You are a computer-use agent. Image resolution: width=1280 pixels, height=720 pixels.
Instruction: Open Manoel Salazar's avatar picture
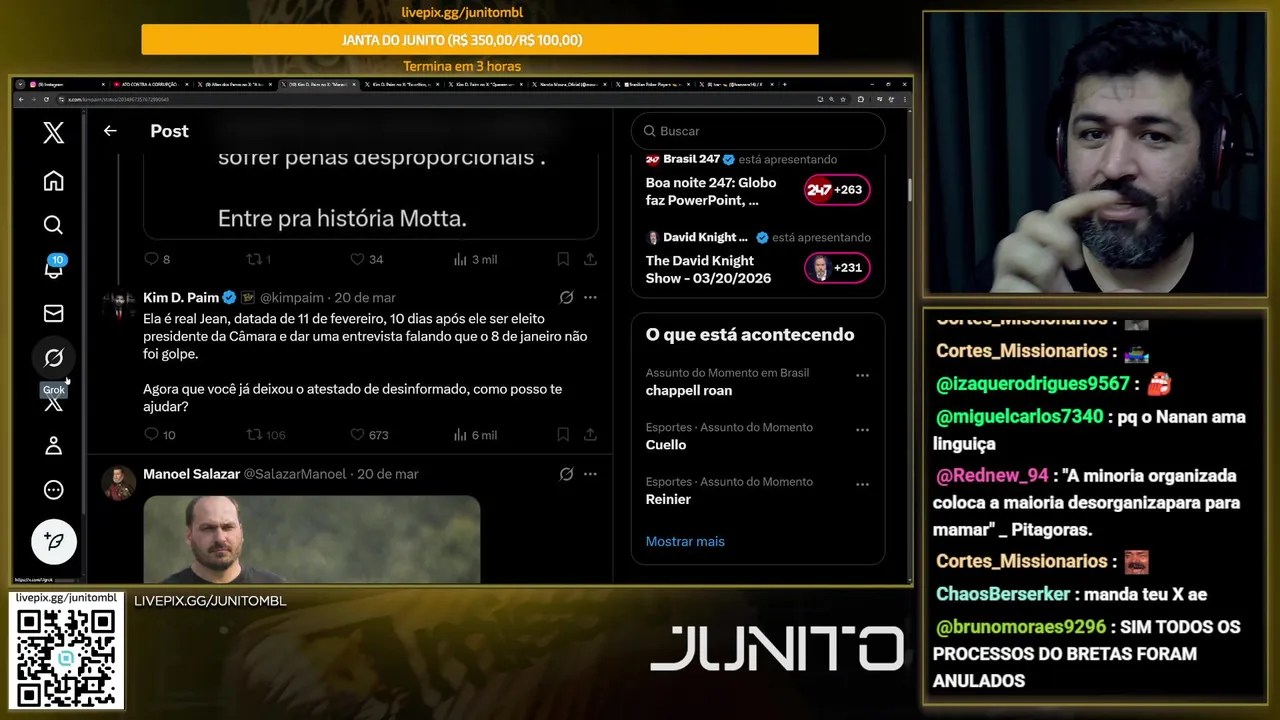coord(119,482)
